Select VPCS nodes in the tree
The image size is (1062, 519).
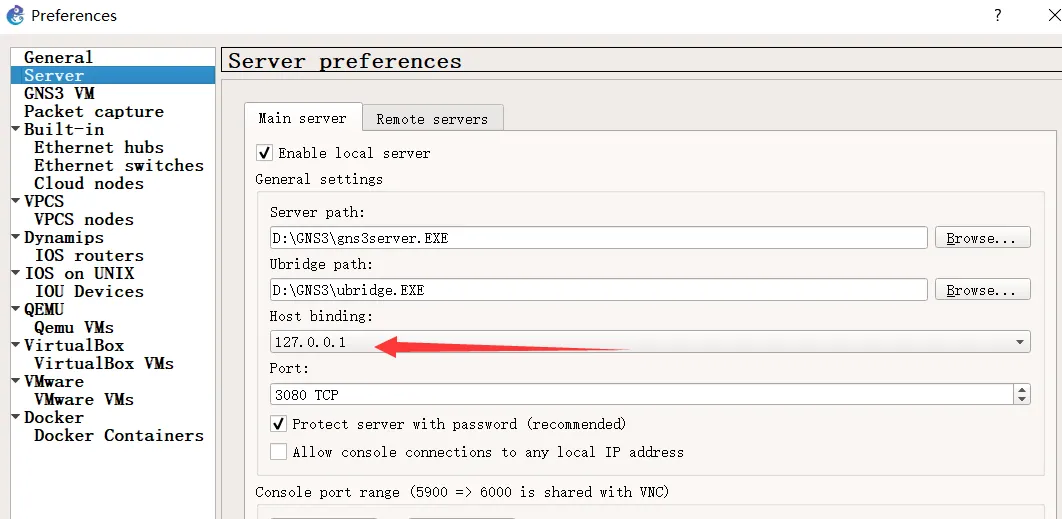(x=84, y=219)
